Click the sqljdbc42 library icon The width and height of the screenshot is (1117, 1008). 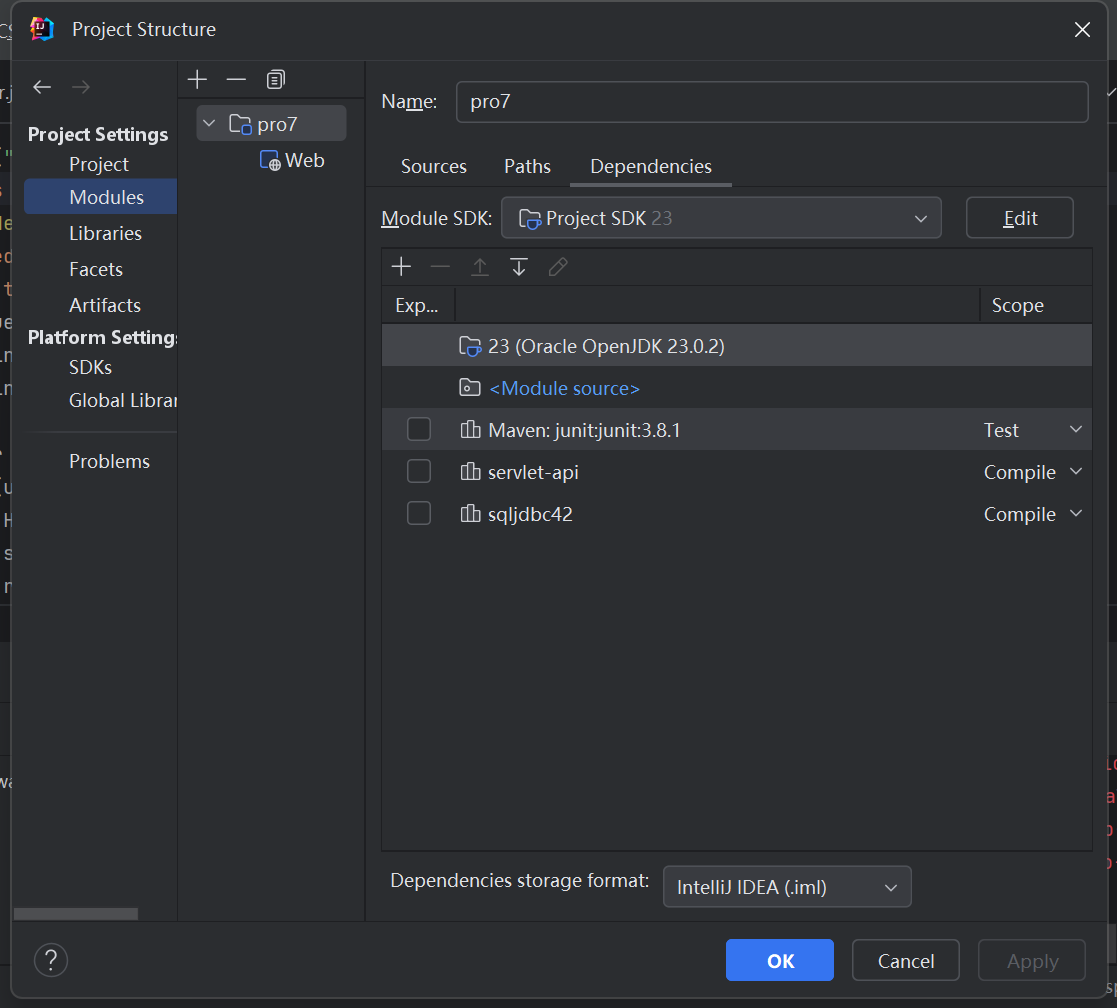click(x=470, y=514)
